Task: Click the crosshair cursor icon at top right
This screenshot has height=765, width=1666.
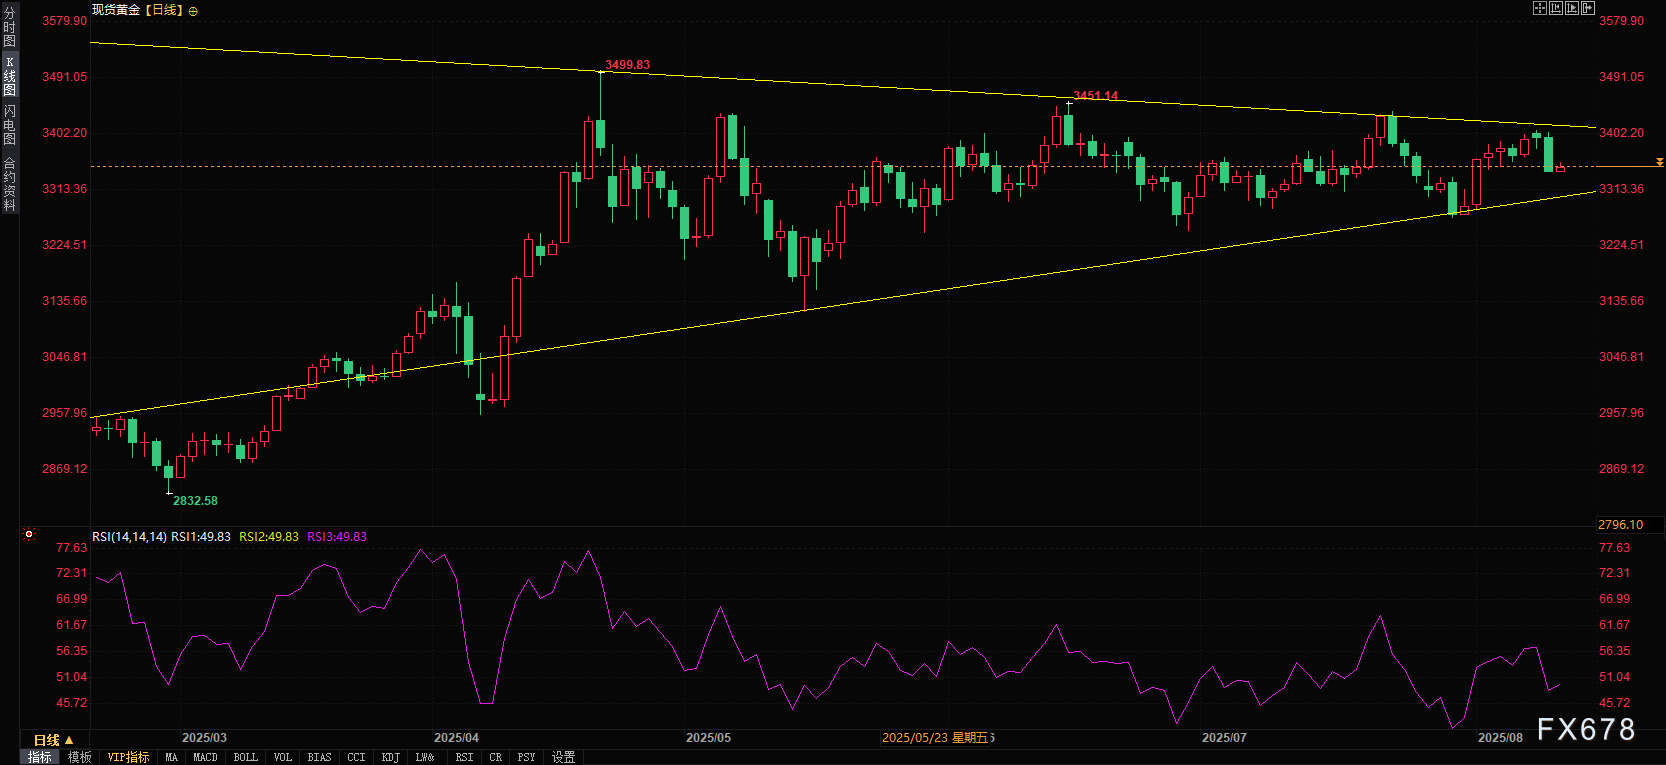Action: pyautogui.click(x=1540, y=8)
